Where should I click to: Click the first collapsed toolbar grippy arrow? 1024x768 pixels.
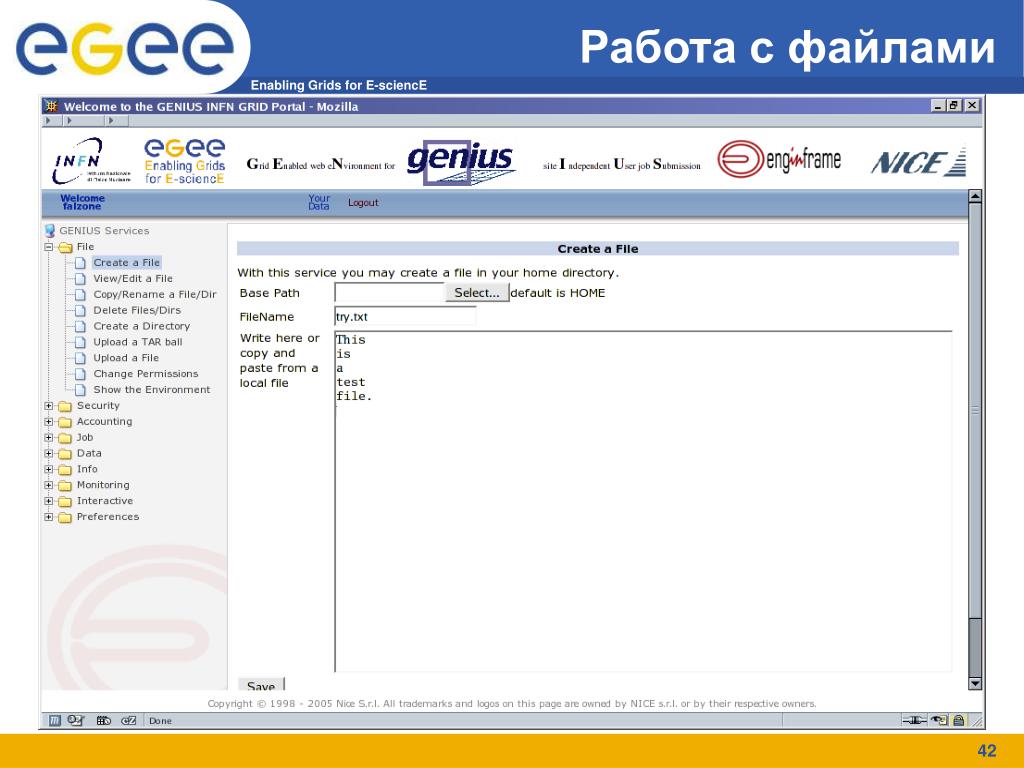click(48, 121)
